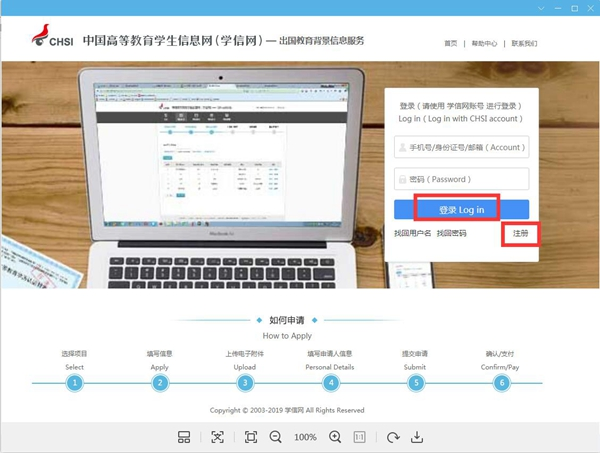Click step 1 Select circle
The height and width of the screenshot is (453, 600).
point(74,382)
